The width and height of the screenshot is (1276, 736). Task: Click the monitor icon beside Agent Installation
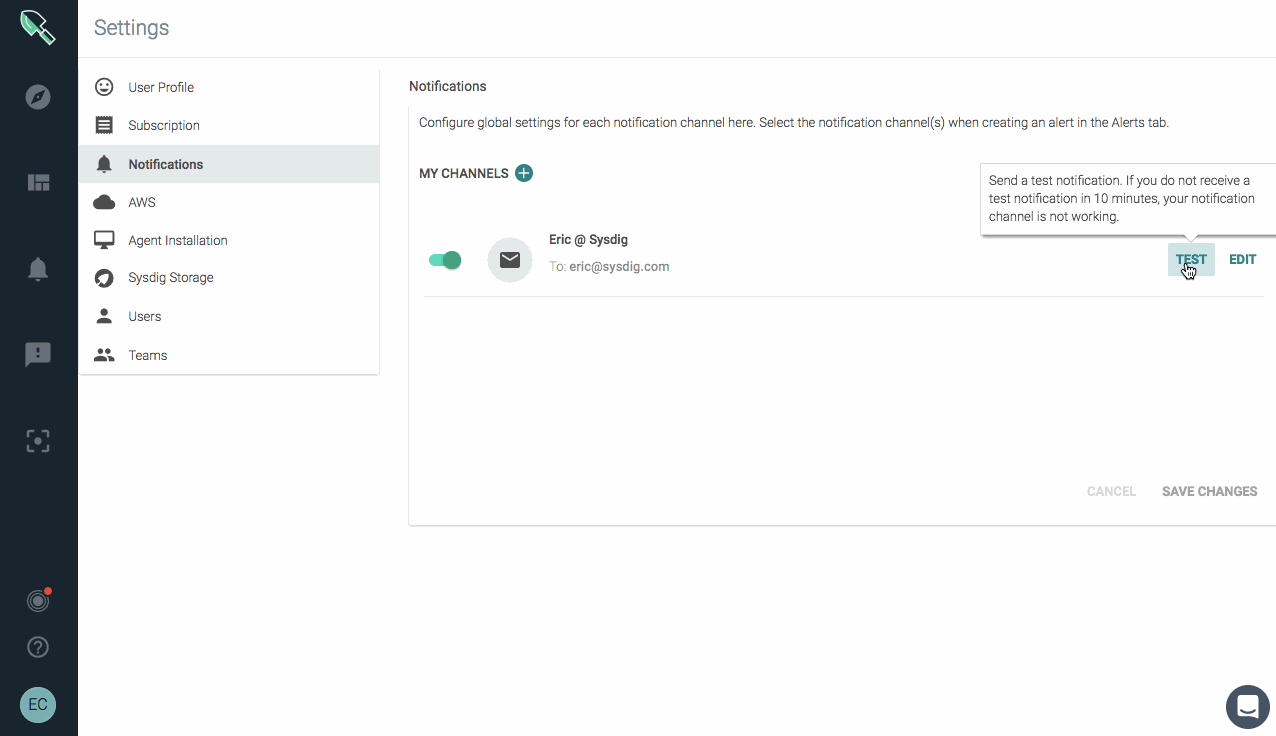(x=104, y=240)
